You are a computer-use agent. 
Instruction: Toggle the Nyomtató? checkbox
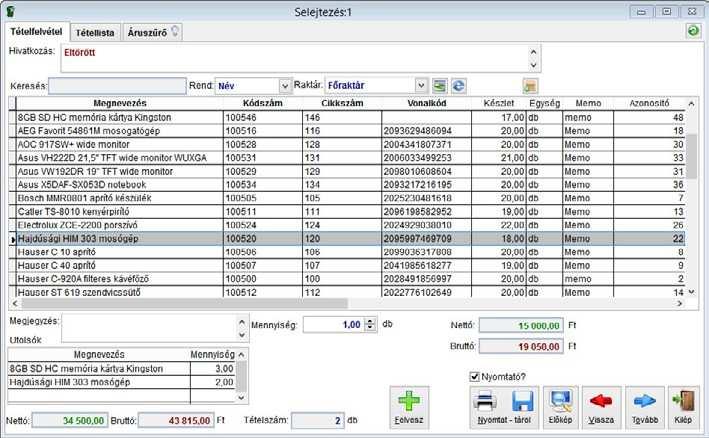pos(474,376)
